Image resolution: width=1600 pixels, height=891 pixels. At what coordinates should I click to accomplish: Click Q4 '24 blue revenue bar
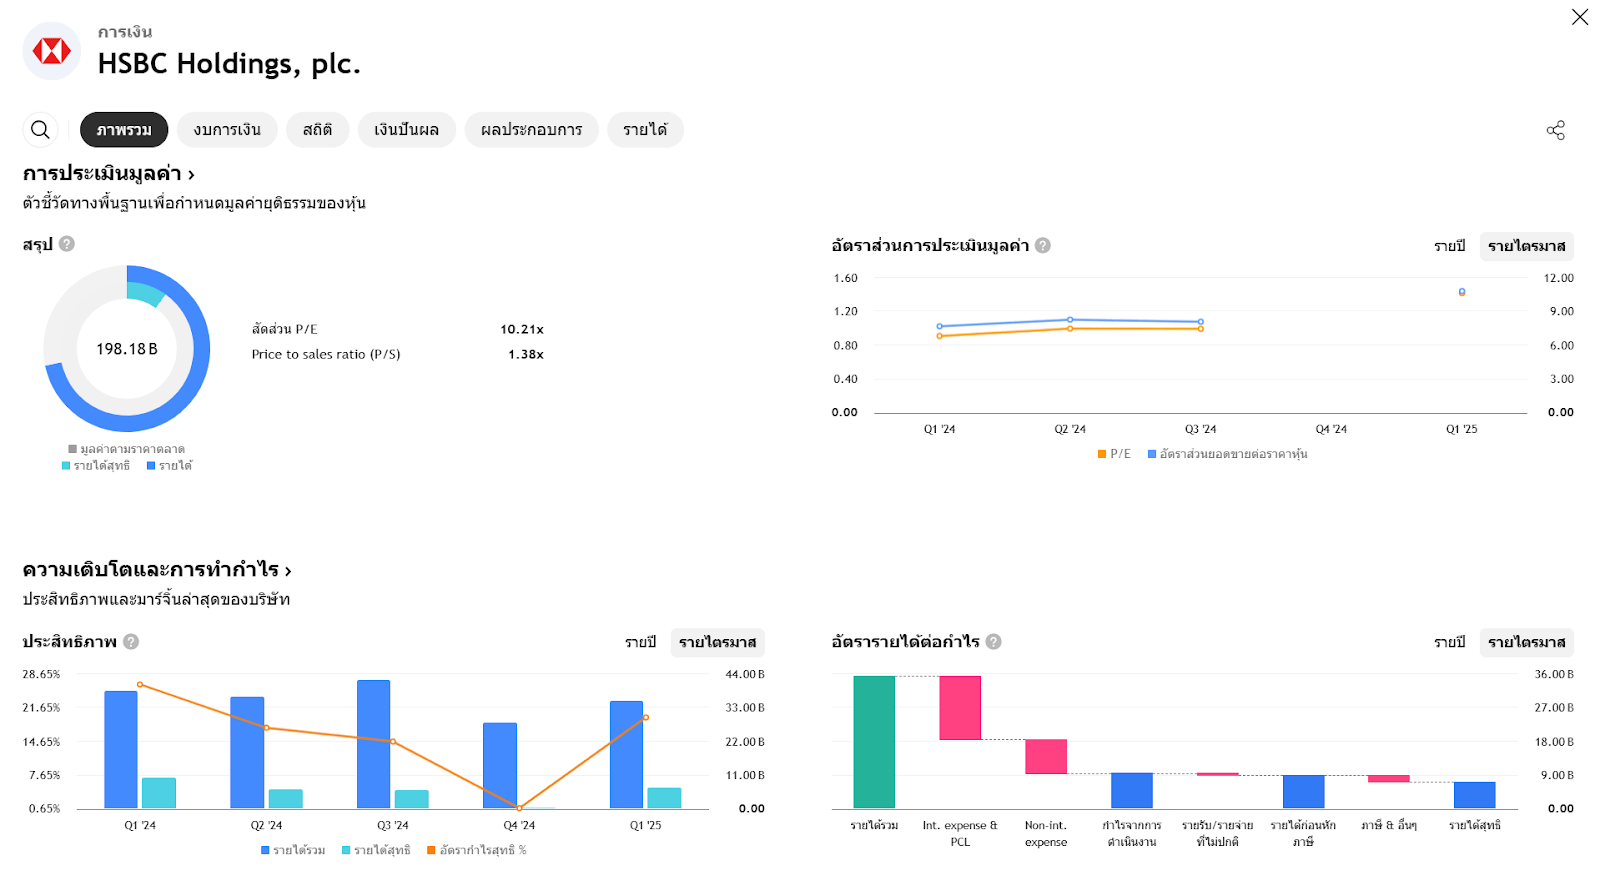[500, 766]
